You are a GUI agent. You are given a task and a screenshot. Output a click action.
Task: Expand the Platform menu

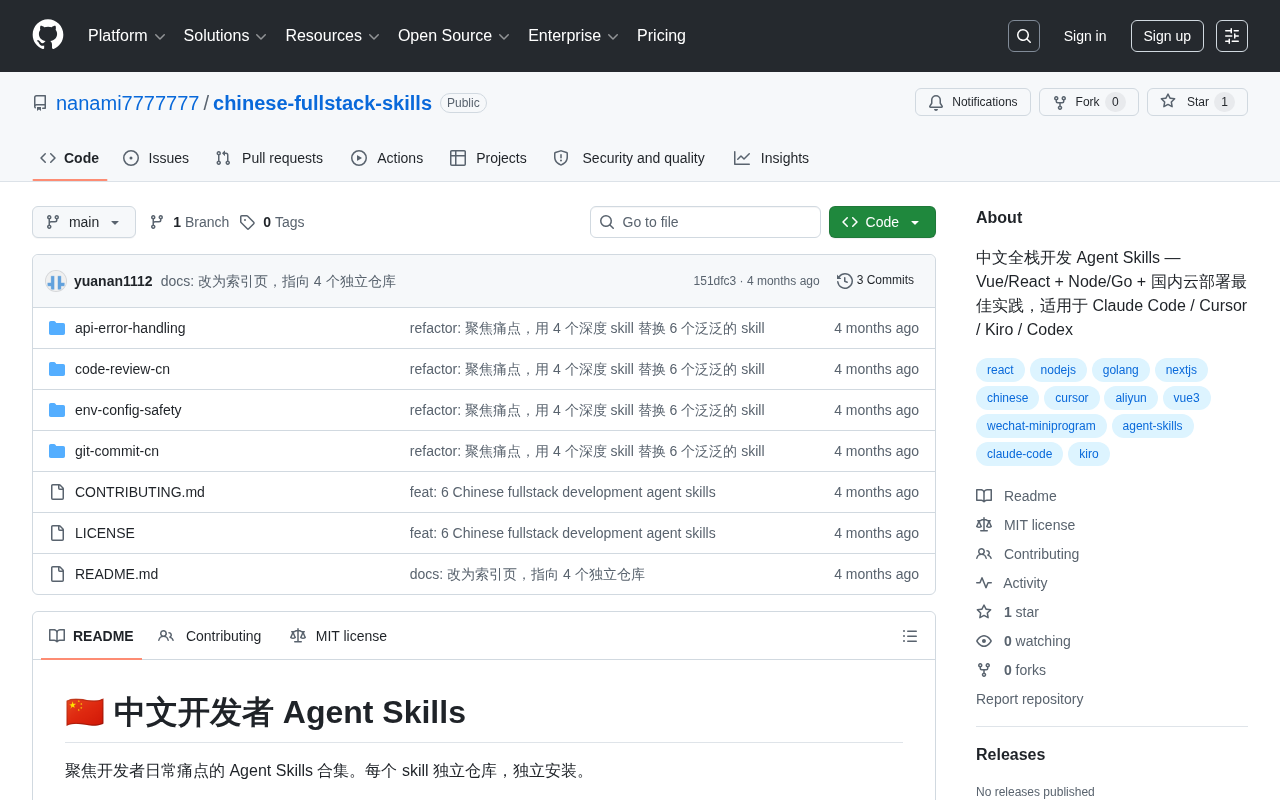[126, 36]
